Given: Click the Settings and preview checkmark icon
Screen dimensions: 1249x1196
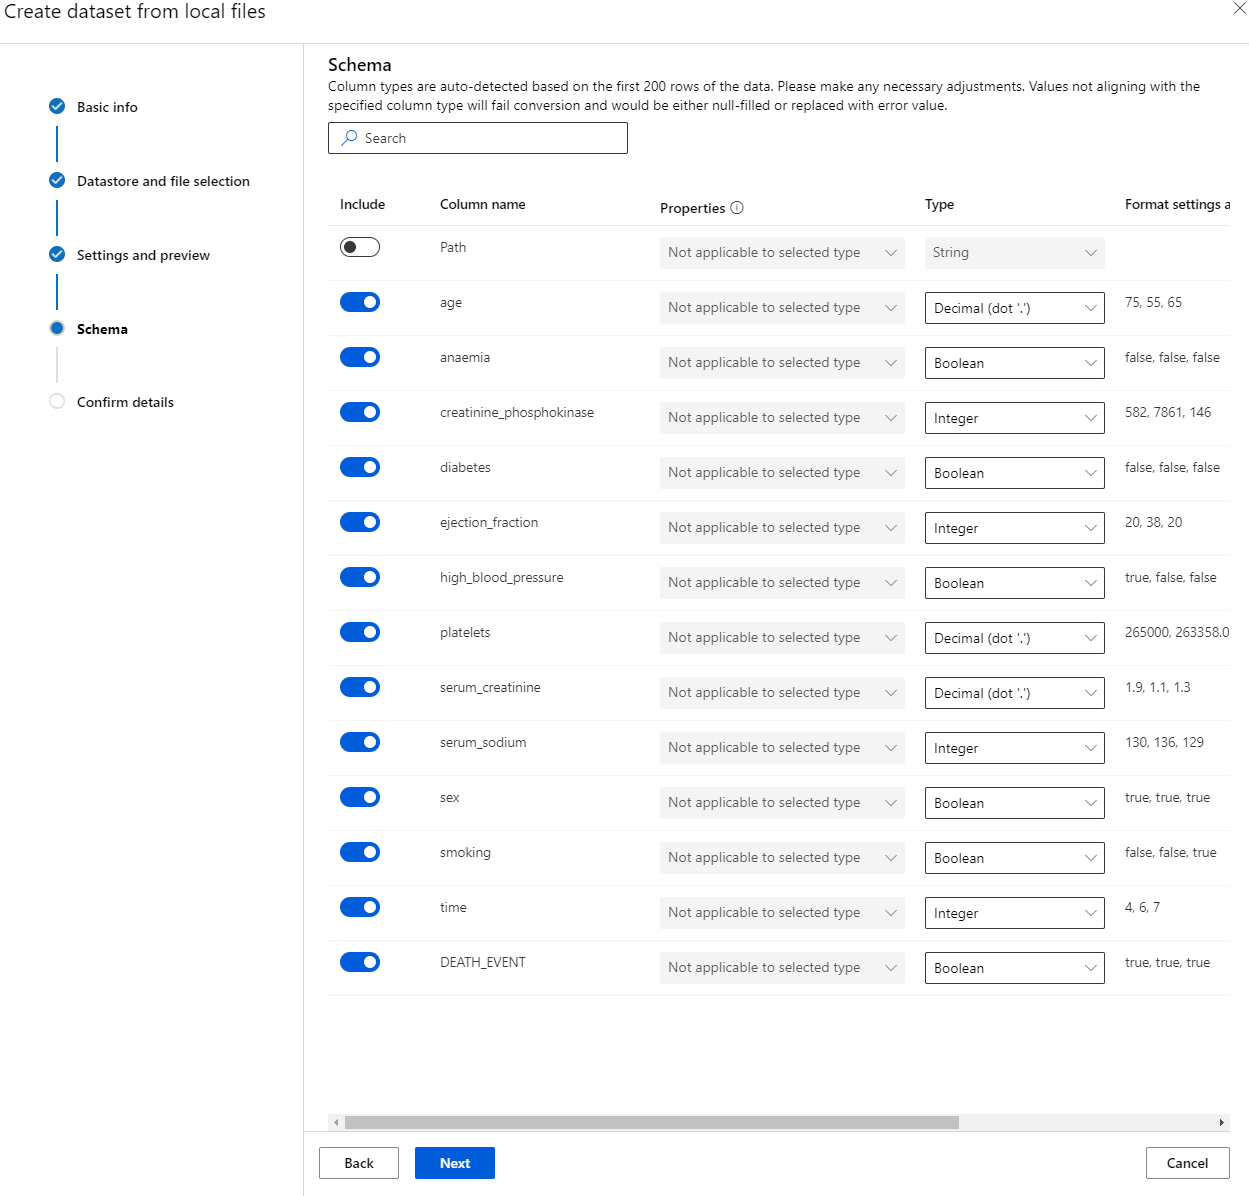Looking at the screenshot, I should click(x=57, y=254).
